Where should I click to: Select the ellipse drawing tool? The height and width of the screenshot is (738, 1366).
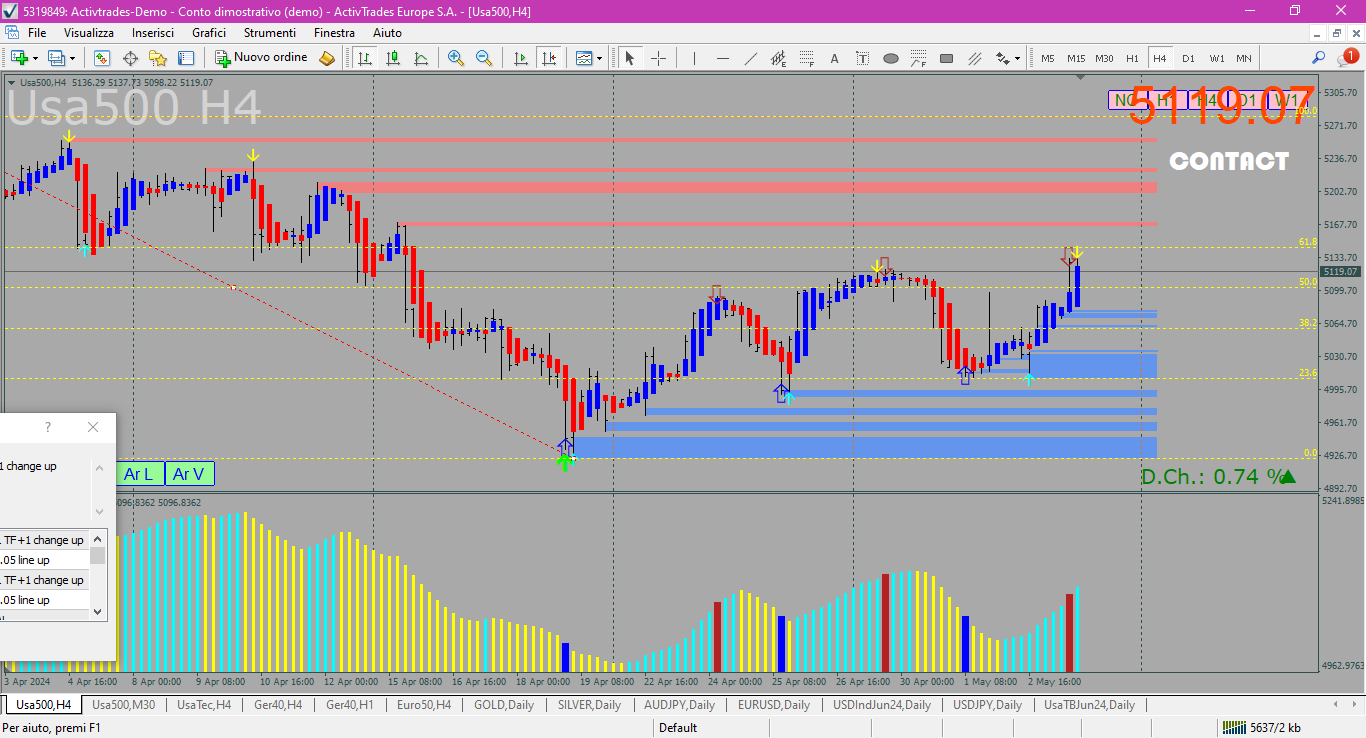pyautogui.click(x=891, y=58)
